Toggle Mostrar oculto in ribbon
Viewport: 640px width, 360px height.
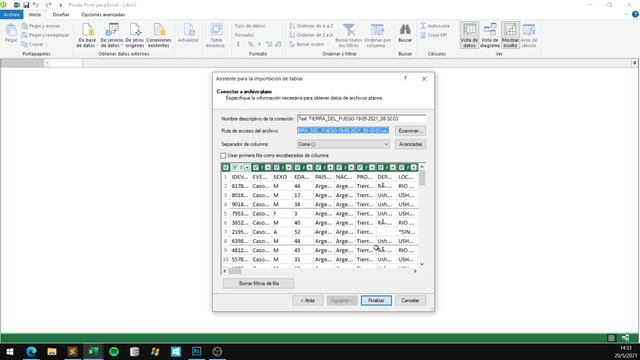pos(510,35)
